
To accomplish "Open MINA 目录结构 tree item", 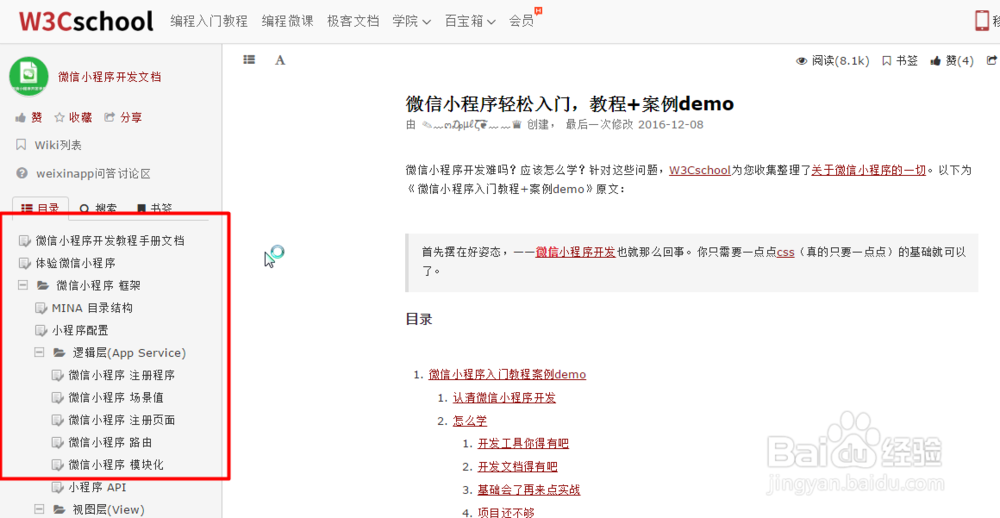I will click(92, 308).
